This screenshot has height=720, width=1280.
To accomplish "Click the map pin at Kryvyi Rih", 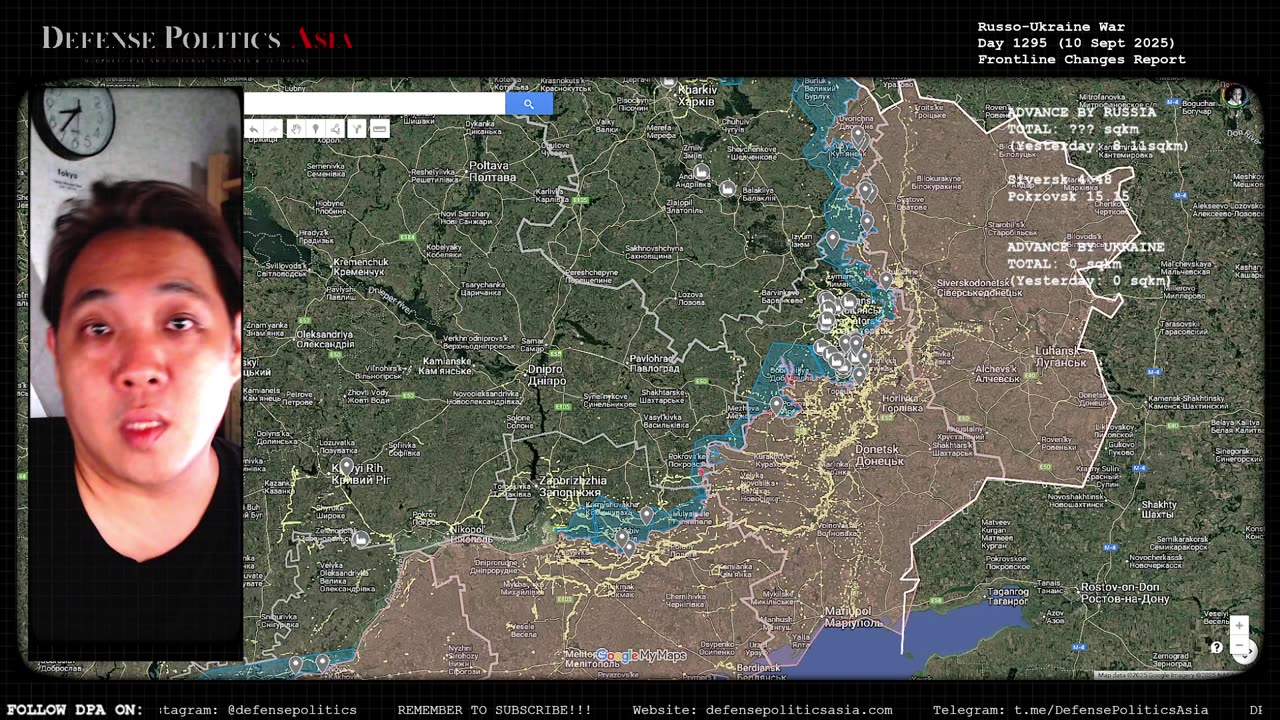I will 347,467.
